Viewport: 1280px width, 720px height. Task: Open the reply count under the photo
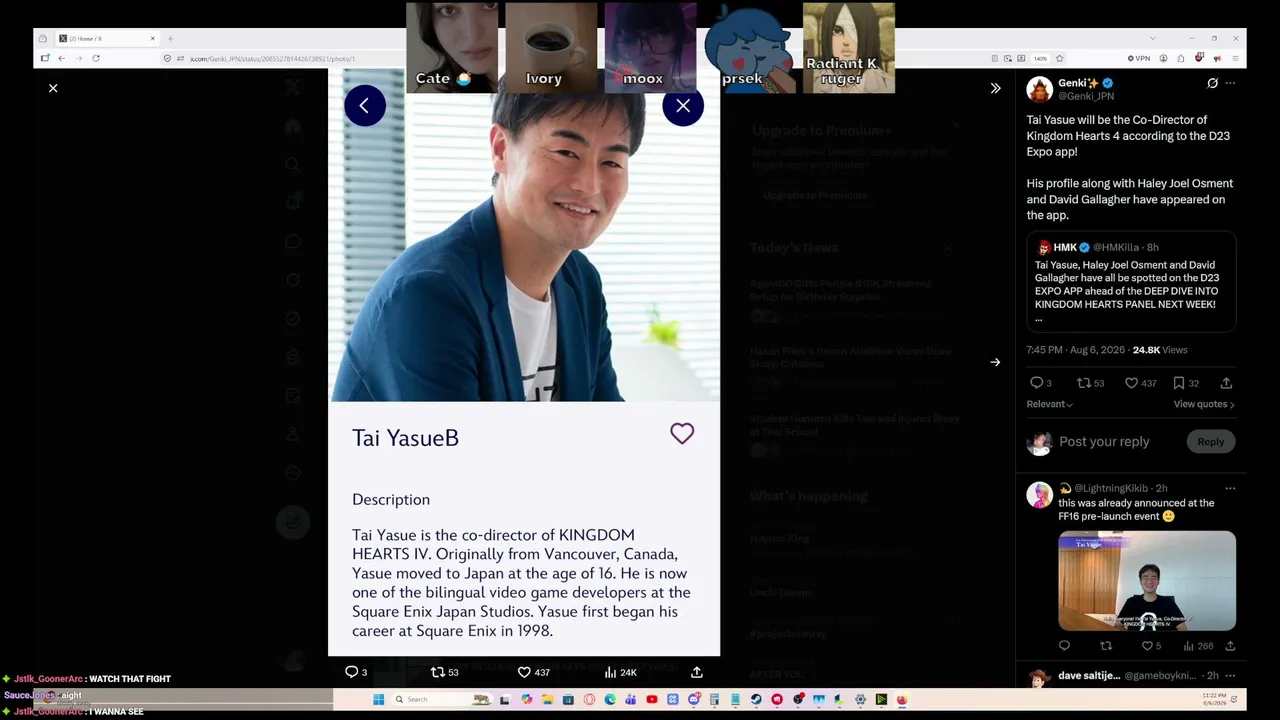coord(356,672)
